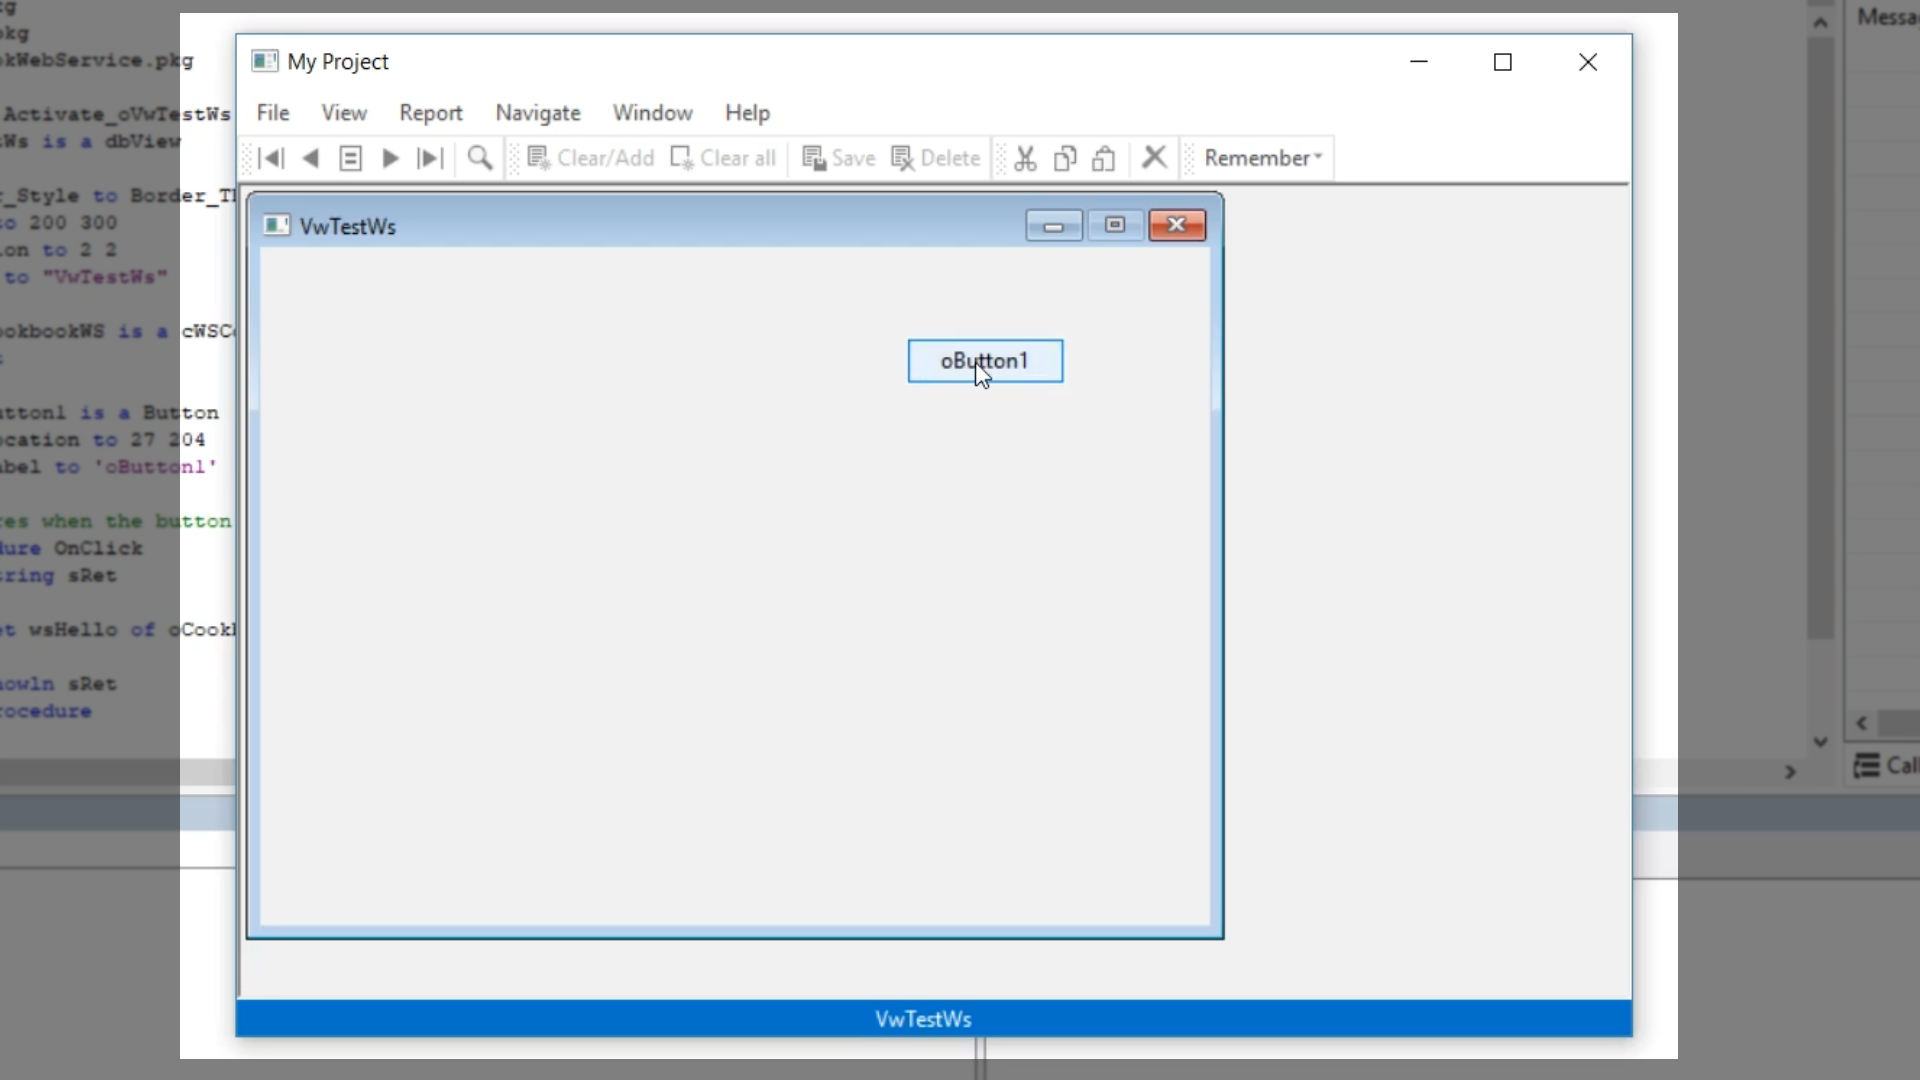Open the Navigate menu
Viewport: 1920px width, 1080px height.
coord(538,113)
